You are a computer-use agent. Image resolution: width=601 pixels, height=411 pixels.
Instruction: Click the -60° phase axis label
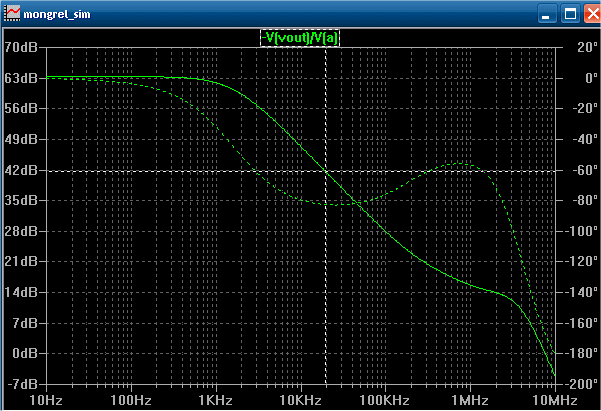[x=585, y=170]
